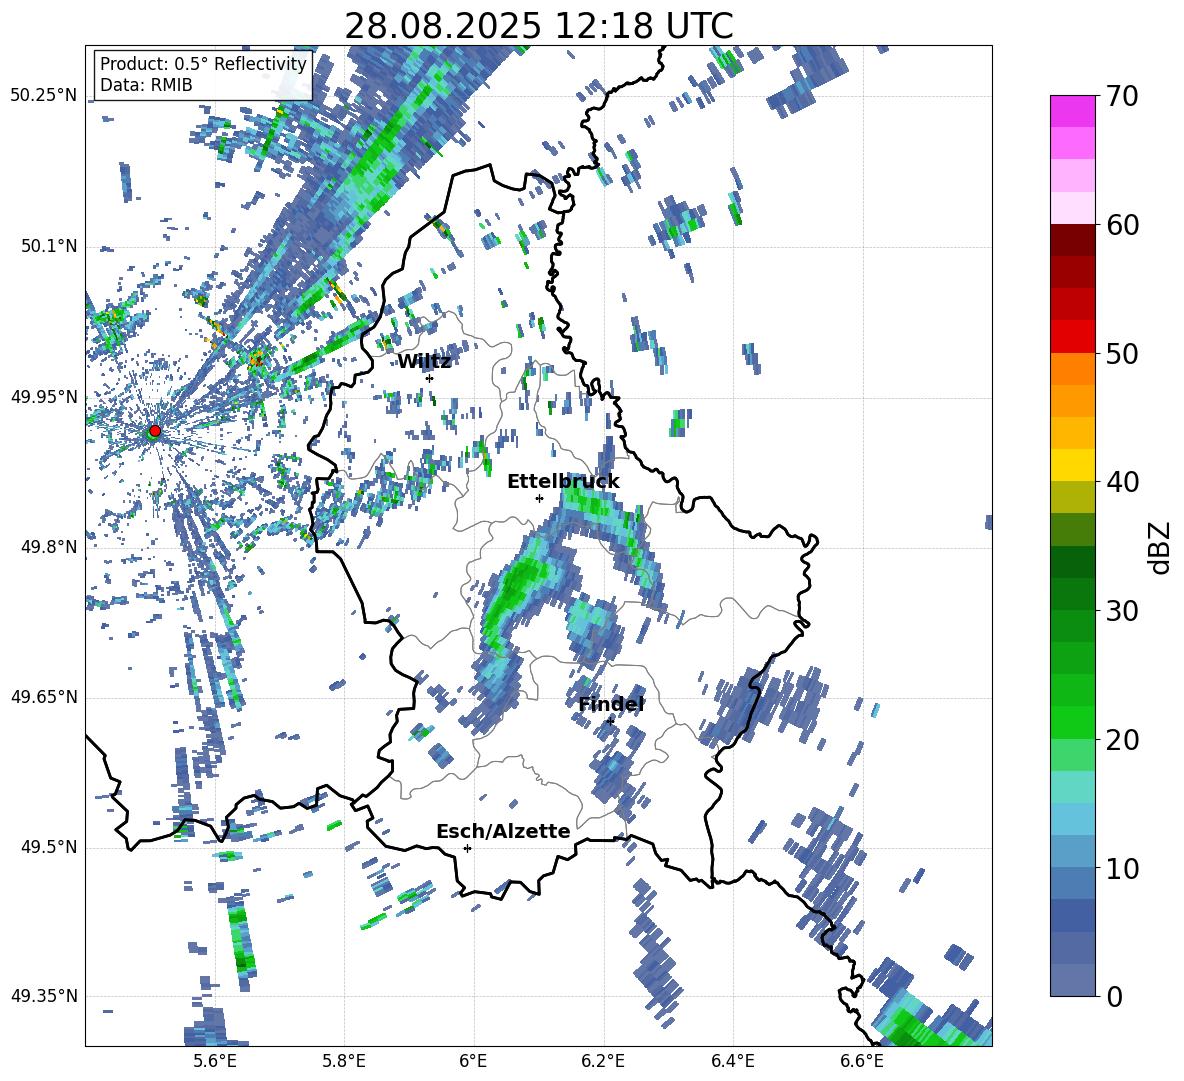Click the Esch/Alzette location cross marker
This screenshot has height=1081, width=1184.
467,848
